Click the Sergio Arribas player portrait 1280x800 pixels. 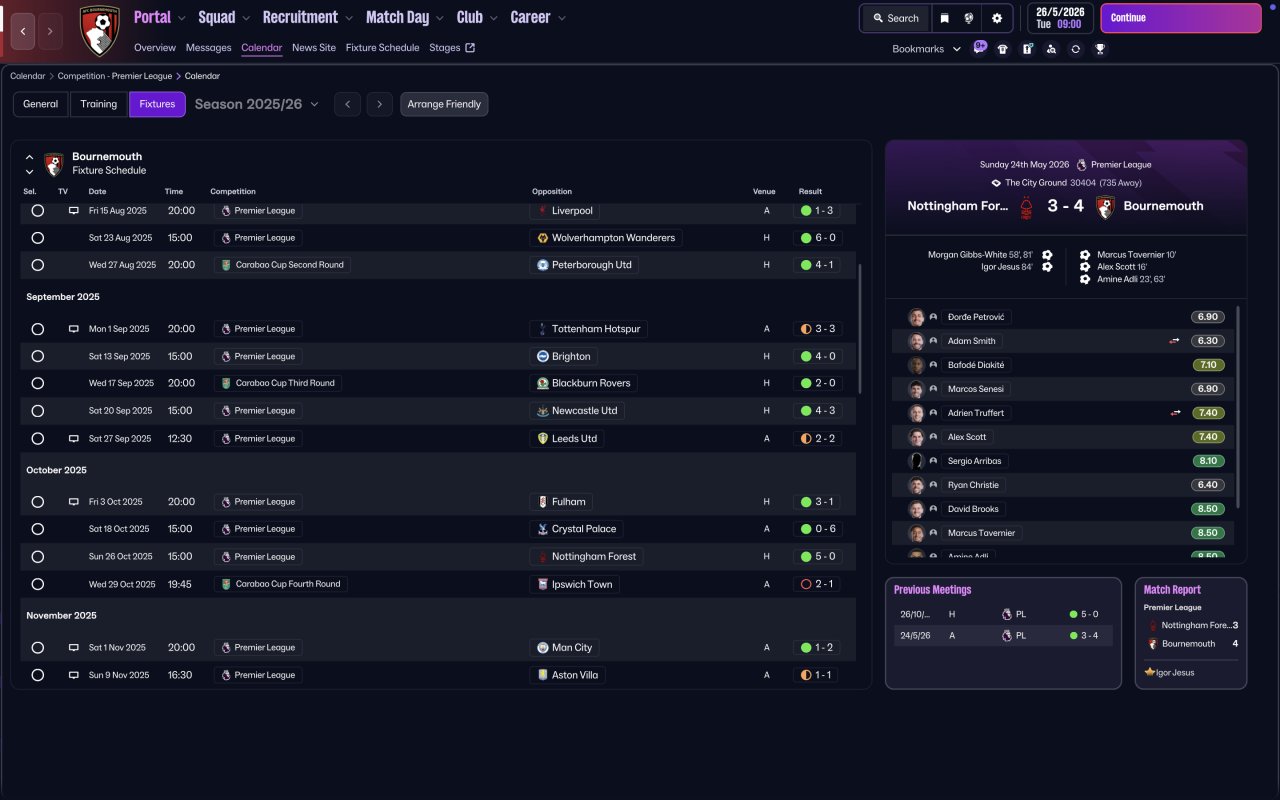click(x=916, y=461)
